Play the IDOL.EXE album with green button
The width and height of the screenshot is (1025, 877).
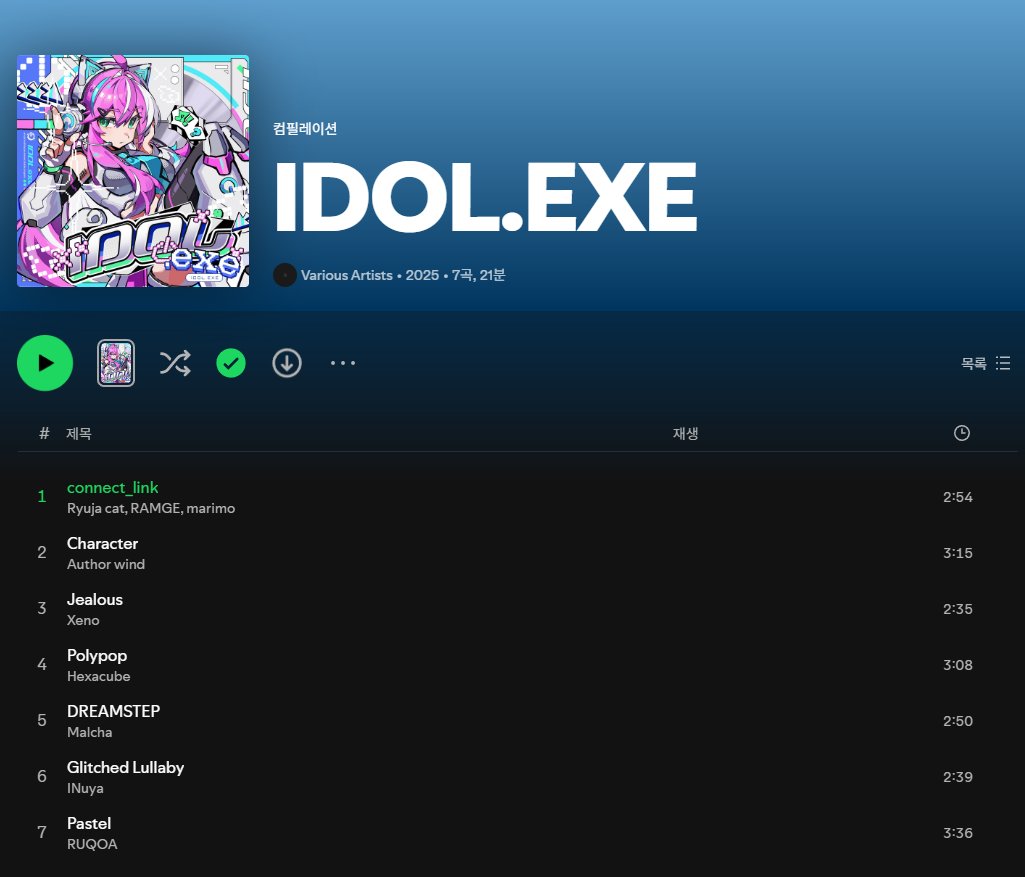tap(44, 363)
